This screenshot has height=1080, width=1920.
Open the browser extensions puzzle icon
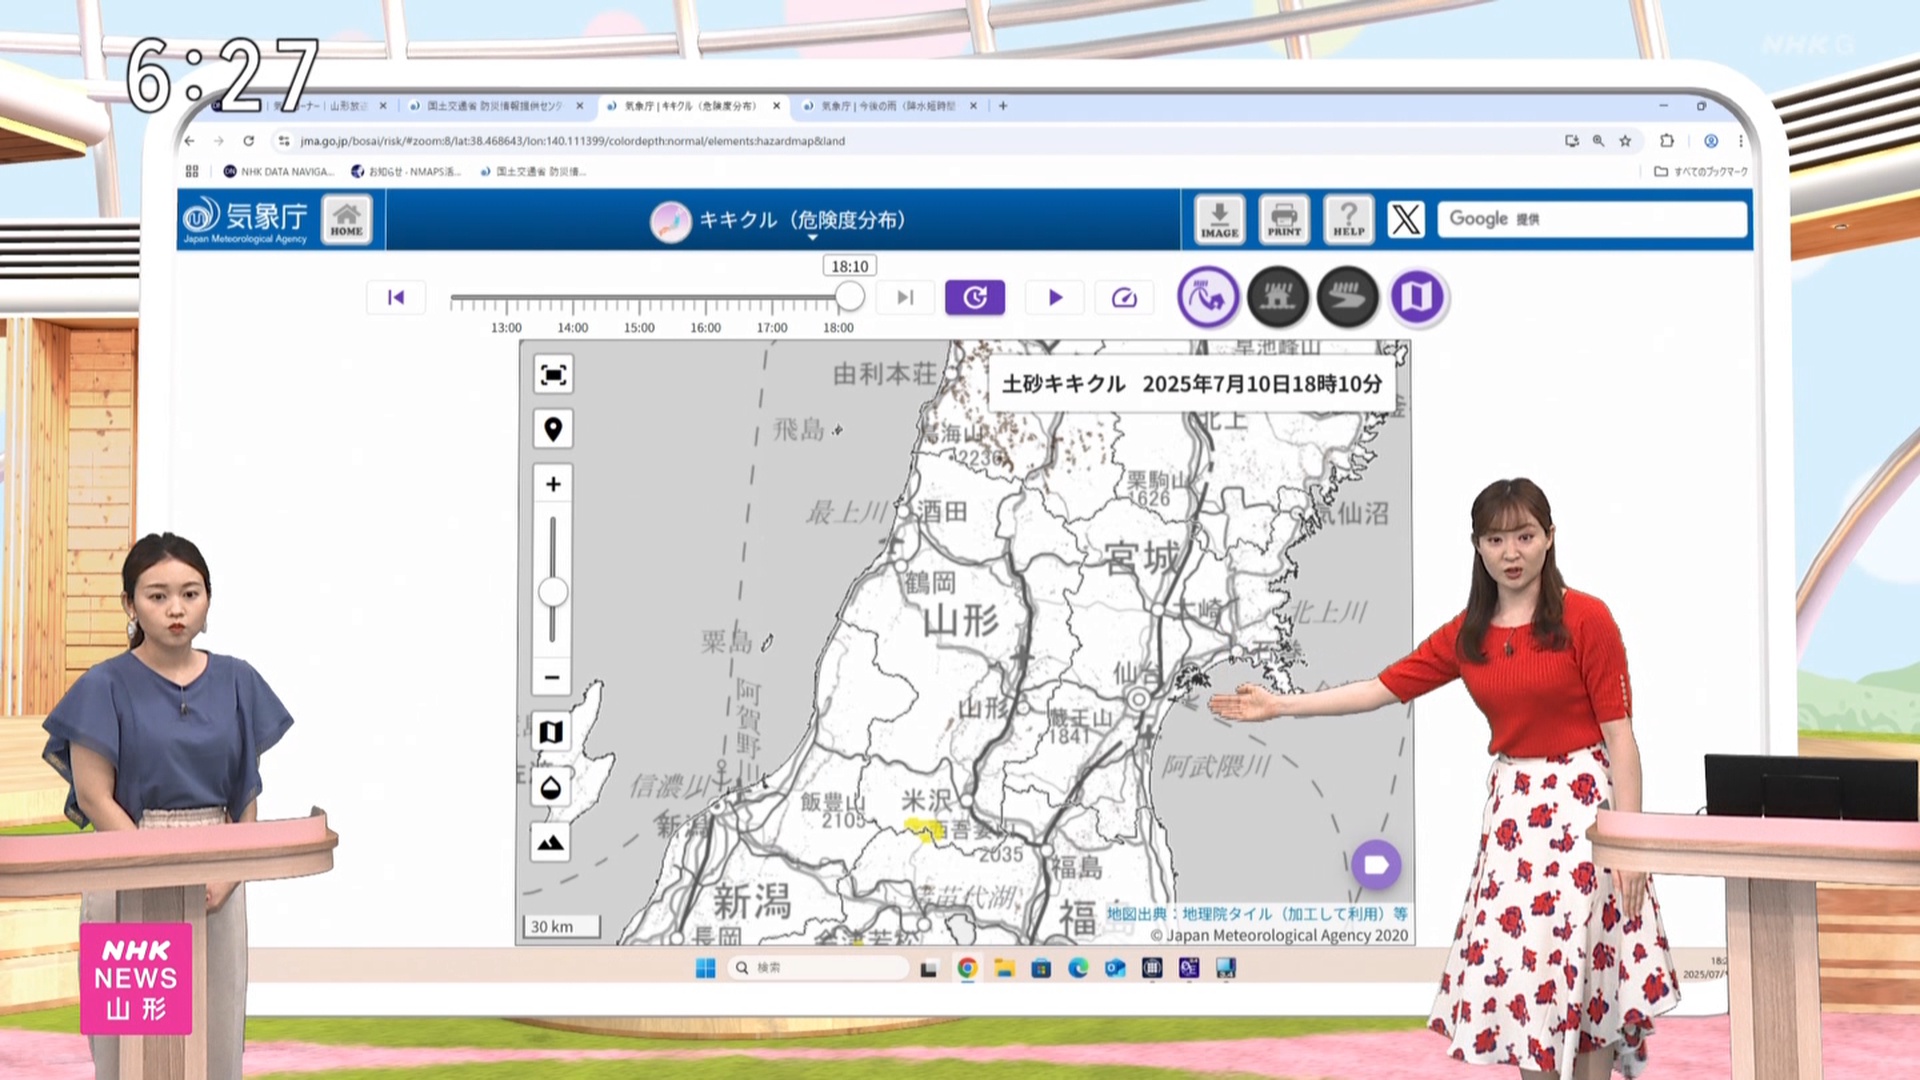click(1666, 141)
